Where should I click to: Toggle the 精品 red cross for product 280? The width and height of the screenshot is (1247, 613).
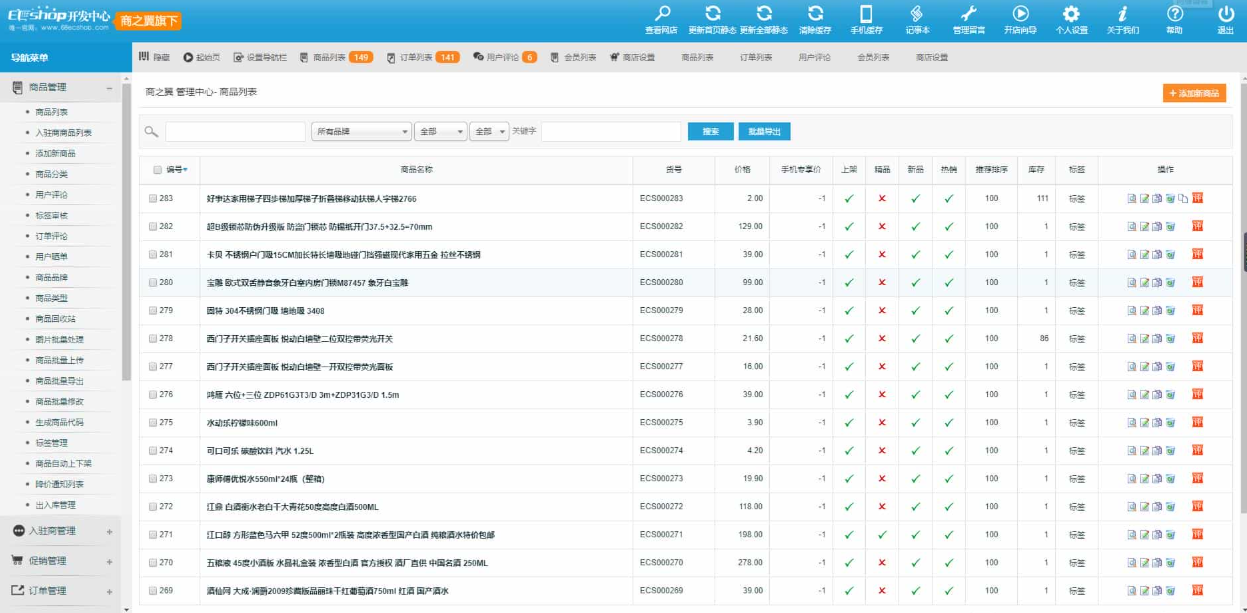[x=881, y=282]
